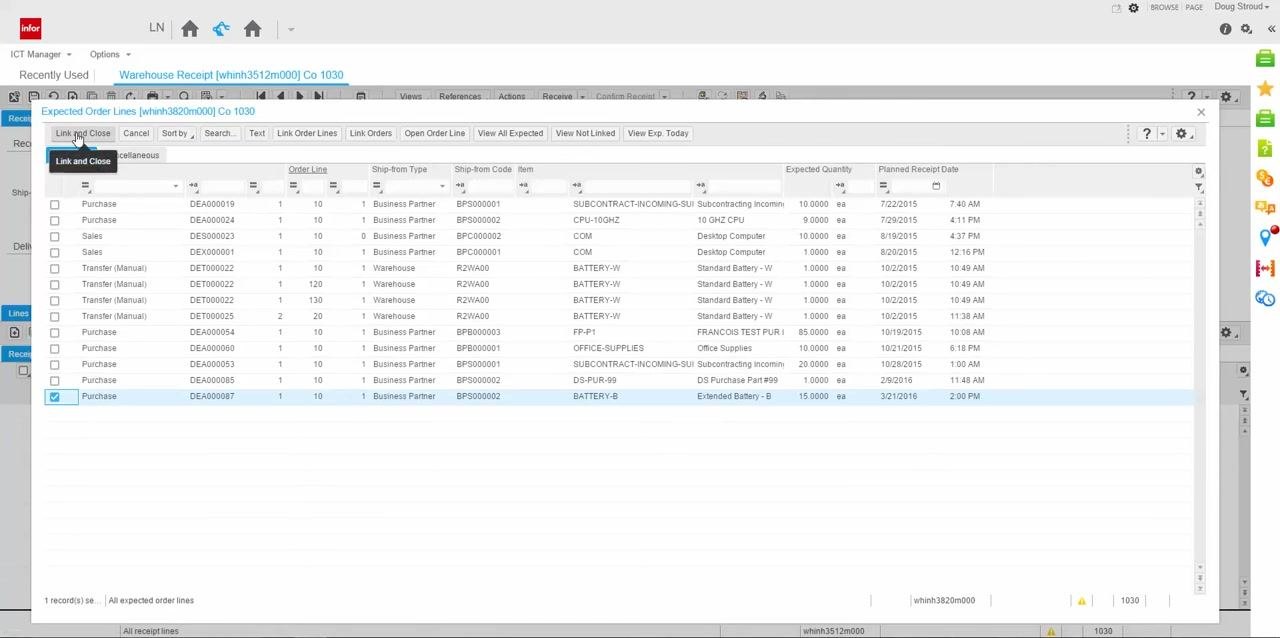The height and width of the screenshot is (638, 1280).
Task: Expand the dropdown arrow next to help icon
Action: pyautogui.click(x=1162, y=134)
